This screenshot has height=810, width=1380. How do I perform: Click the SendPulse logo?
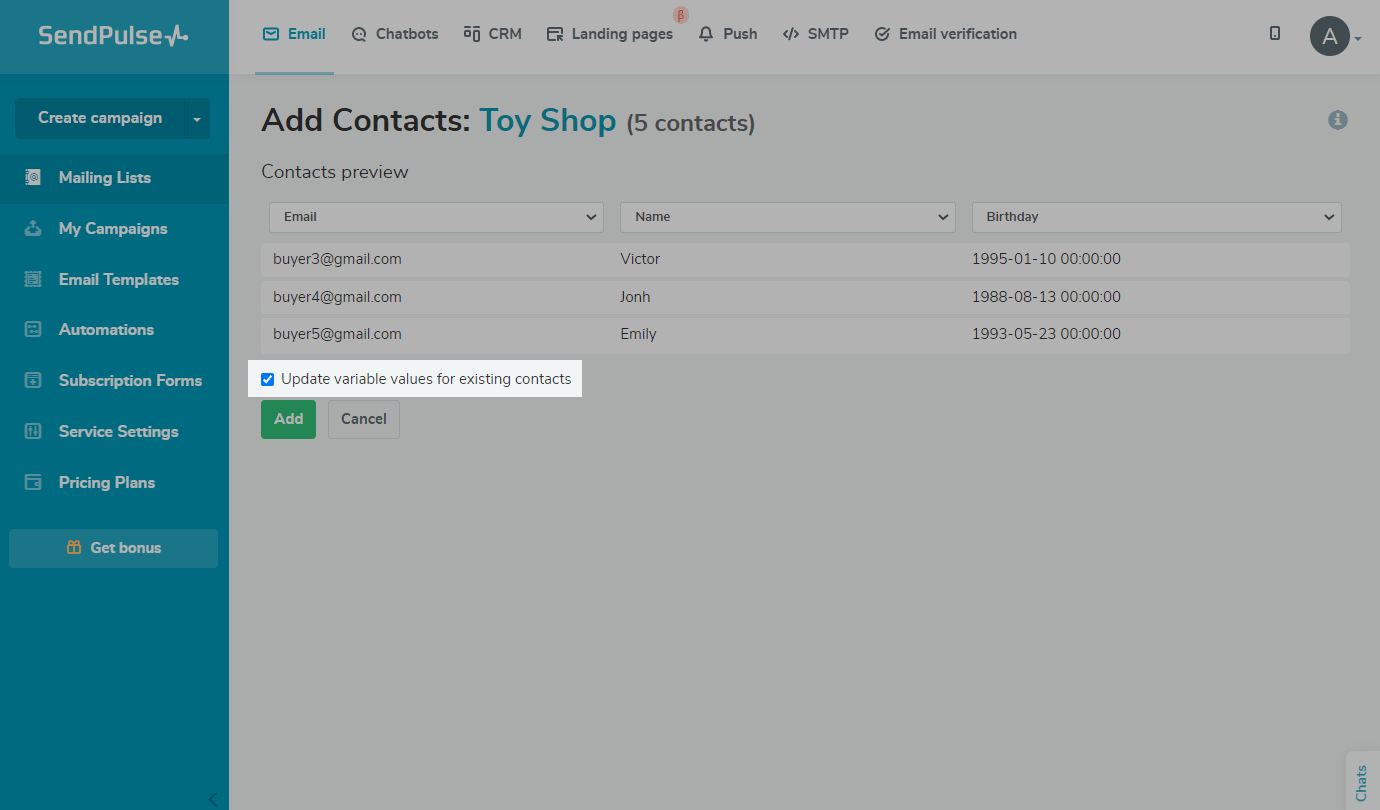point(113,36)
